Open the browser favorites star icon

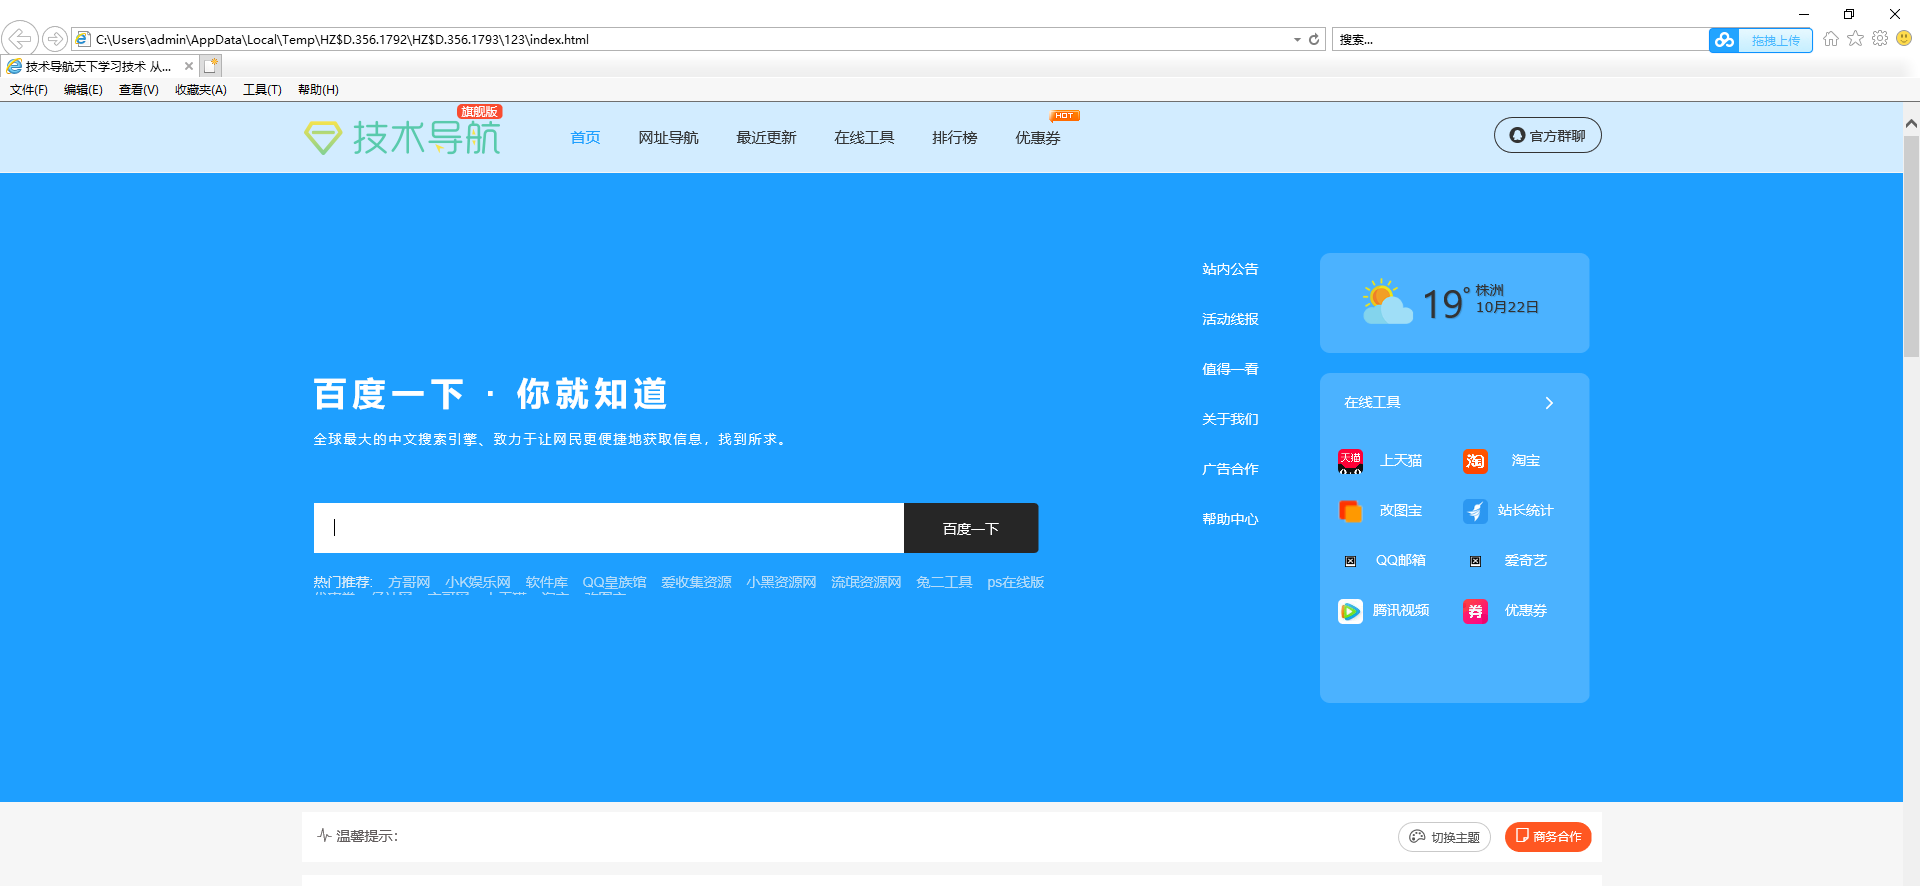pyautogui.click(x=1856, y=39)
